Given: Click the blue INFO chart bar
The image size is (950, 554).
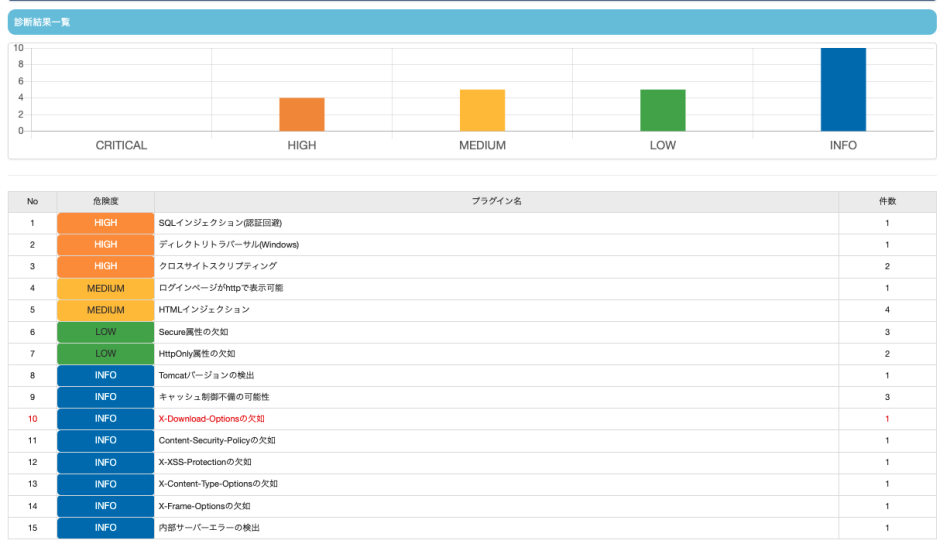Looking at the screenshot, I should click(843, 89).
